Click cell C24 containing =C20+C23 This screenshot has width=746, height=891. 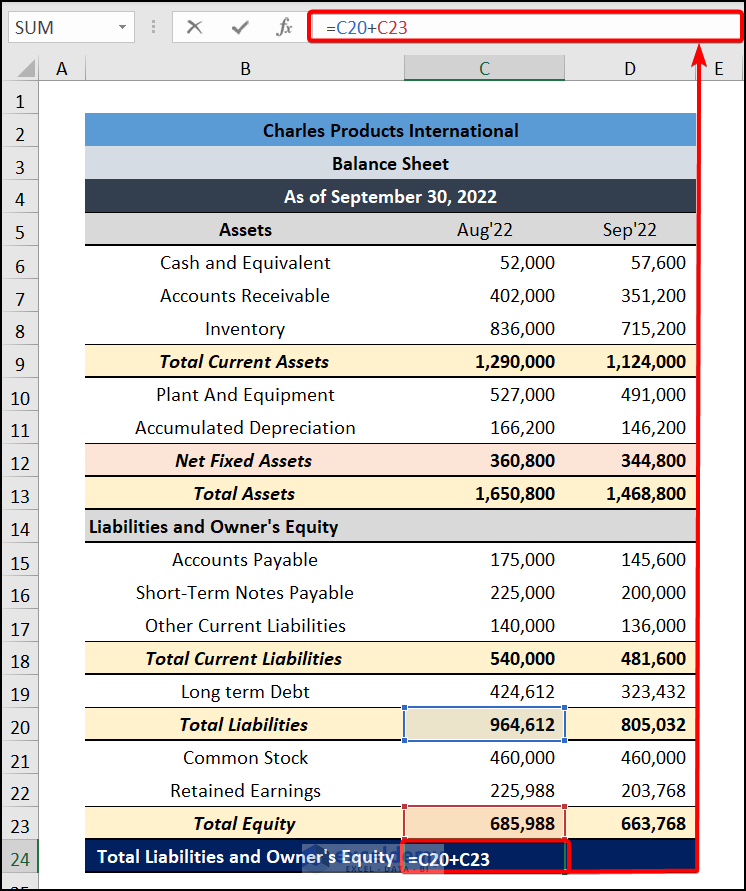484,857
